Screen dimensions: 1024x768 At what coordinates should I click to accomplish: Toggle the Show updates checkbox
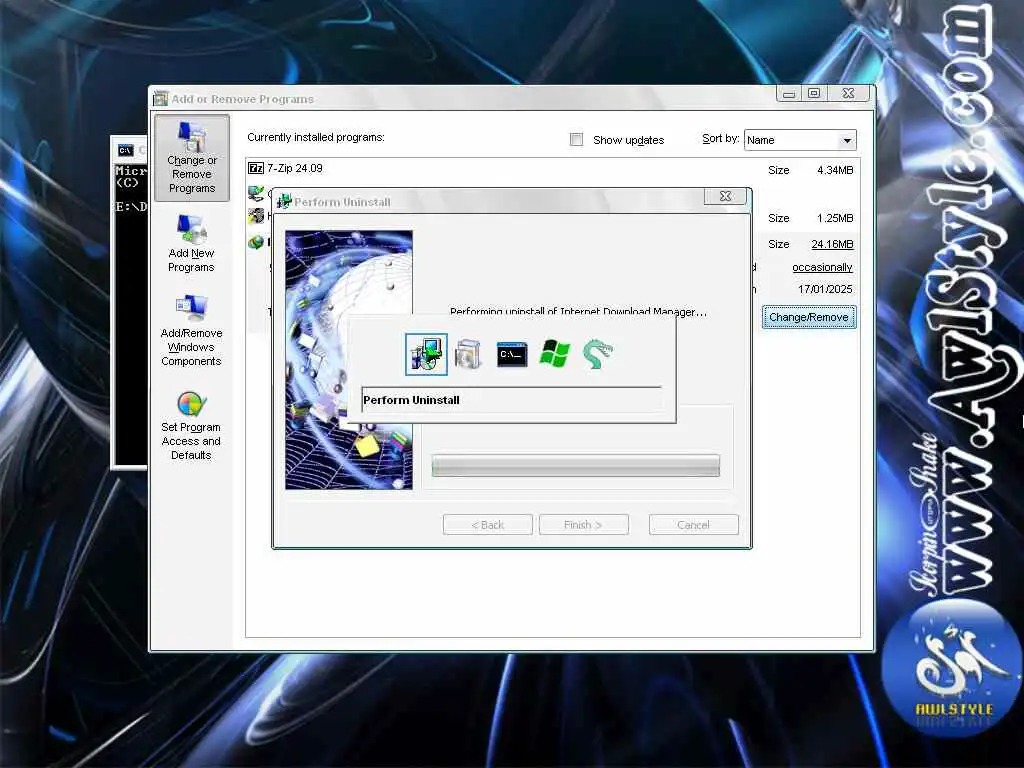(576, 139)
